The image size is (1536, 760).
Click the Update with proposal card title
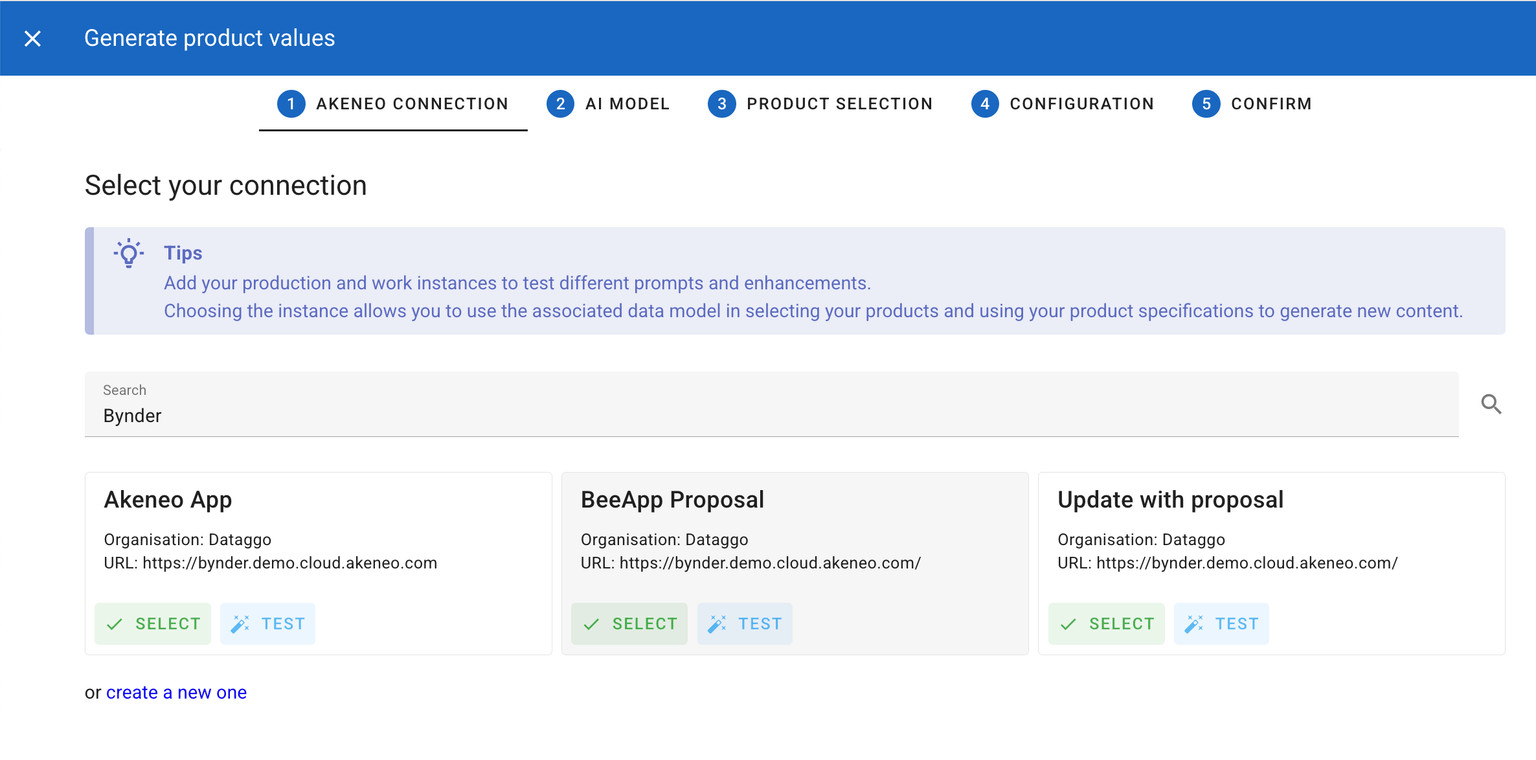[x=1170, y=500]
